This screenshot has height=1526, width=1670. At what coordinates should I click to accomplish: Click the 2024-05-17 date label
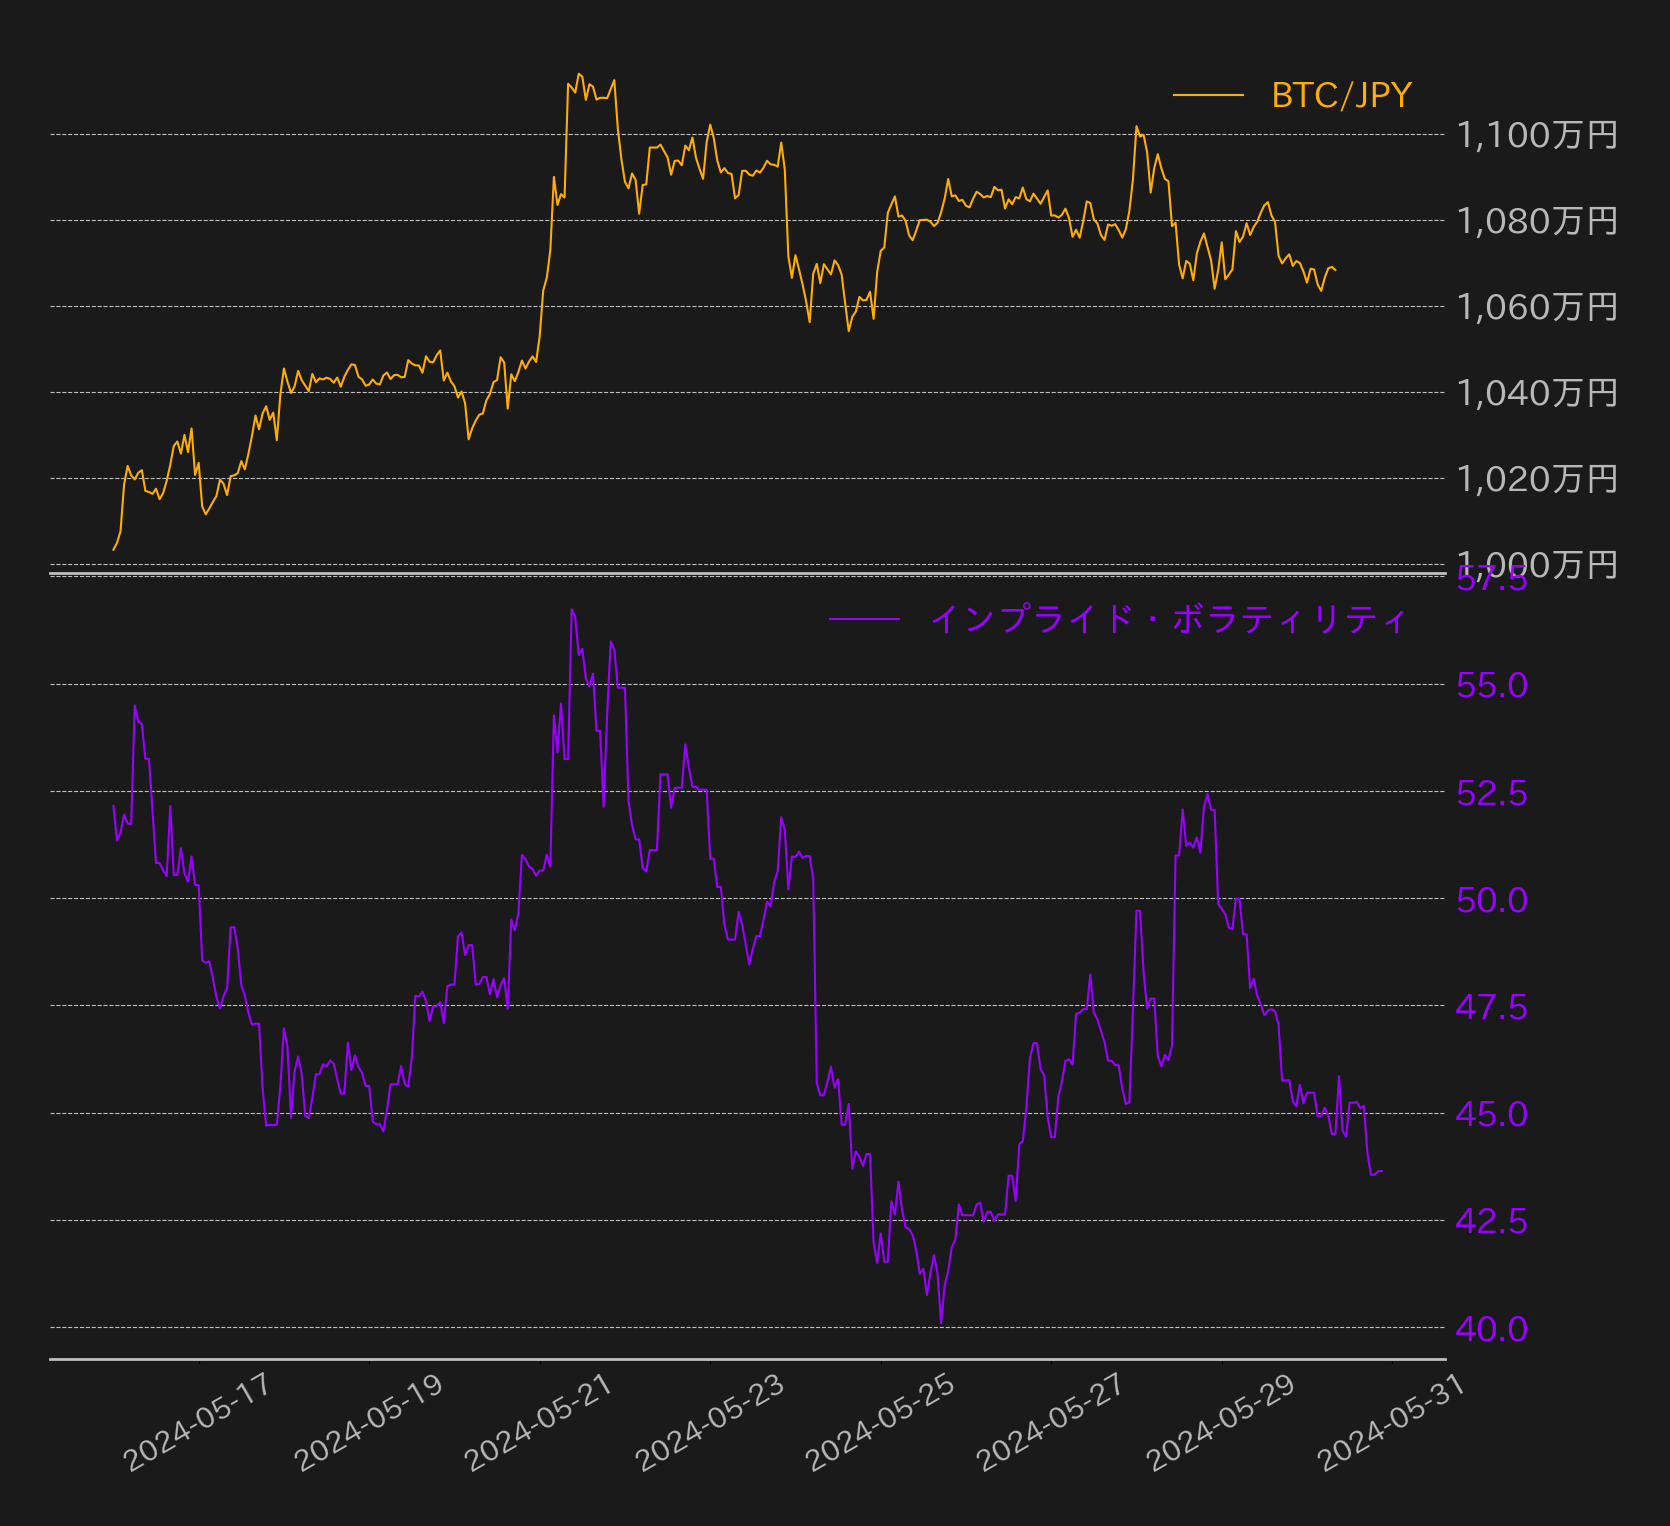coord(197,1422)
